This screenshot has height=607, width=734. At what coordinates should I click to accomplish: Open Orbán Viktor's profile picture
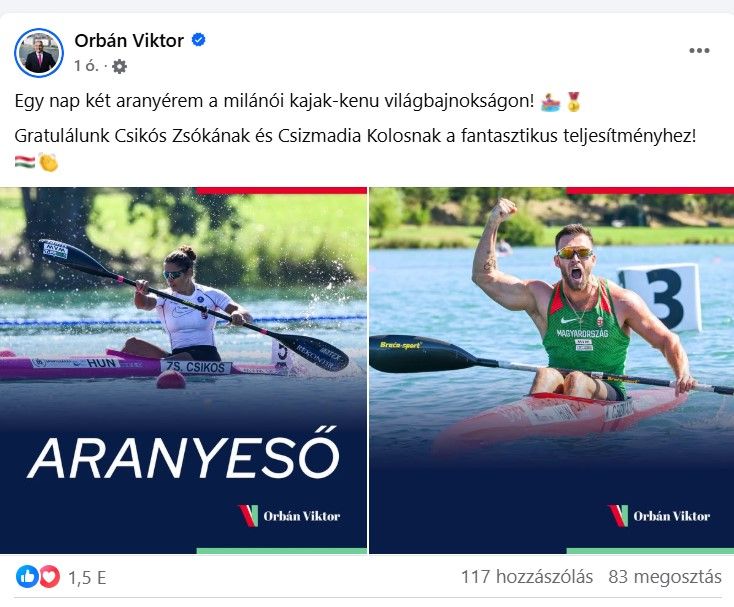pos(39,53)
